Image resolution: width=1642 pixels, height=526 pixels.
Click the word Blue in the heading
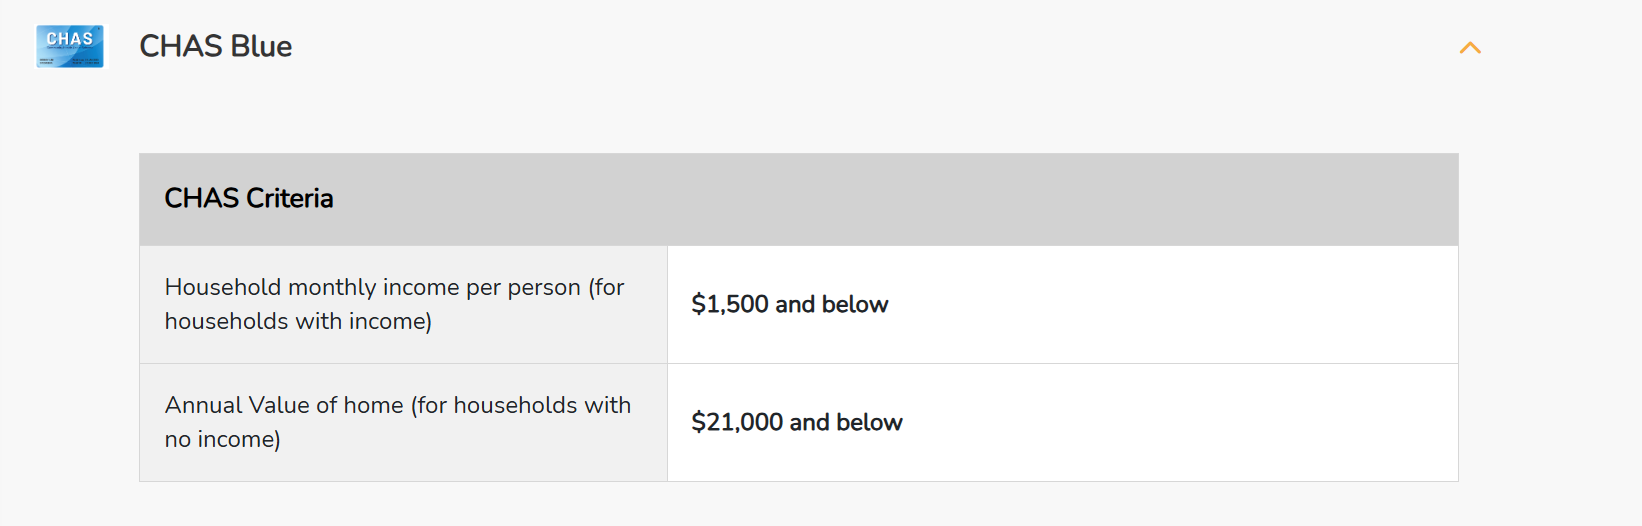tap(261, 46)
